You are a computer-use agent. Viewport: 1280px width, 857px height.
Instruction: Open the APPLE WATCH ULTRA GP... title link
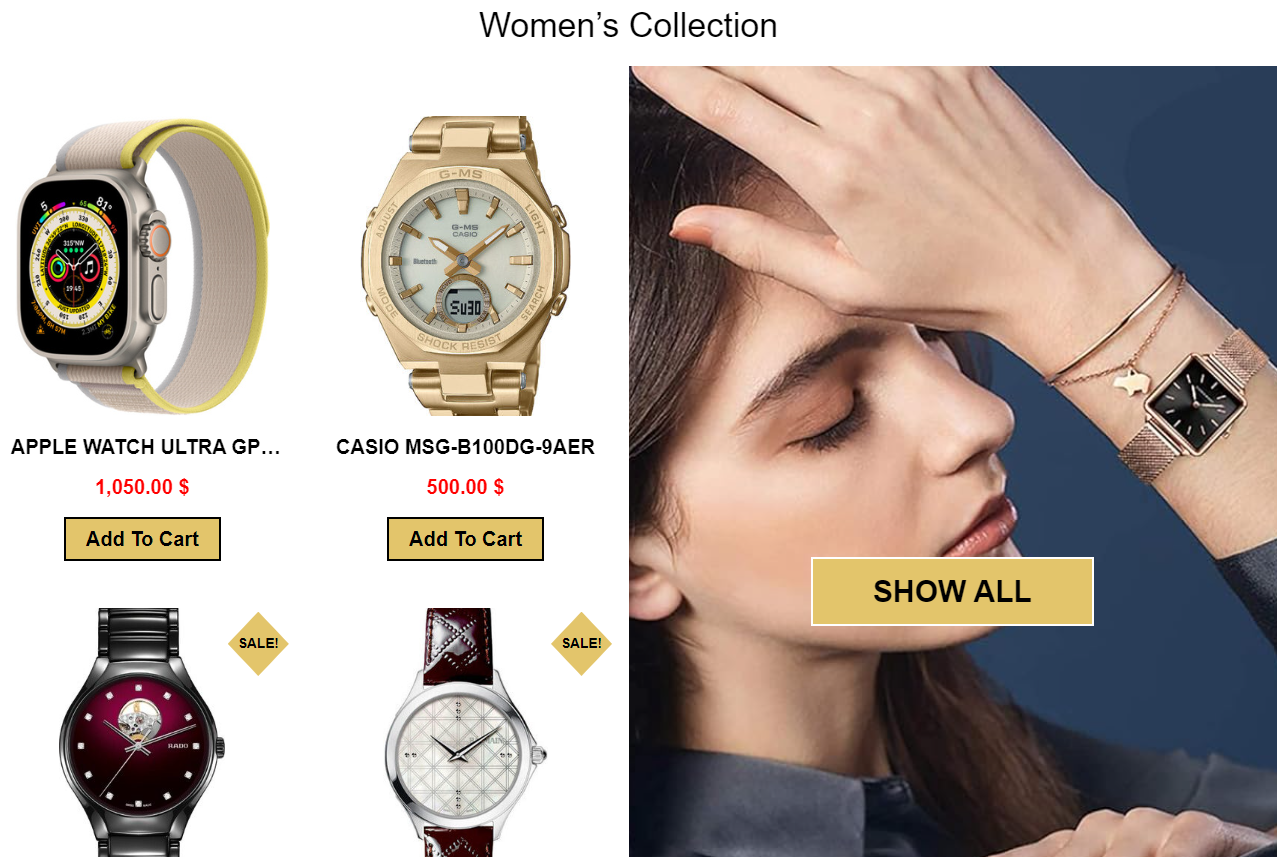point(146,447)
